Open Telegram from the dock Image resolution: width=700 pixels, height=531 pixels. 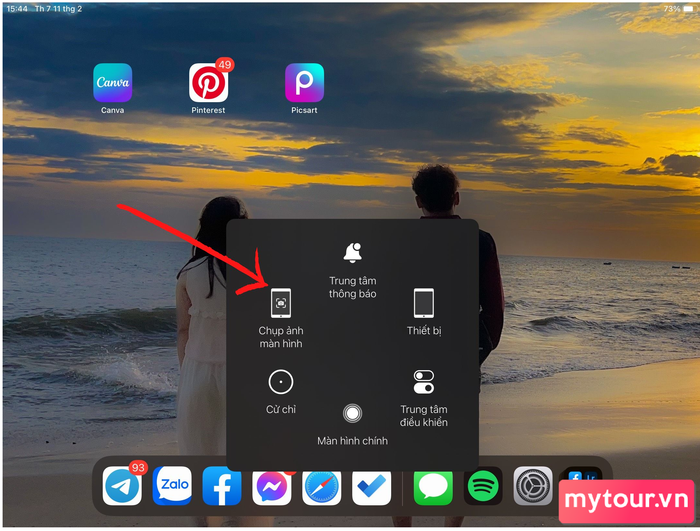[122, 486]
